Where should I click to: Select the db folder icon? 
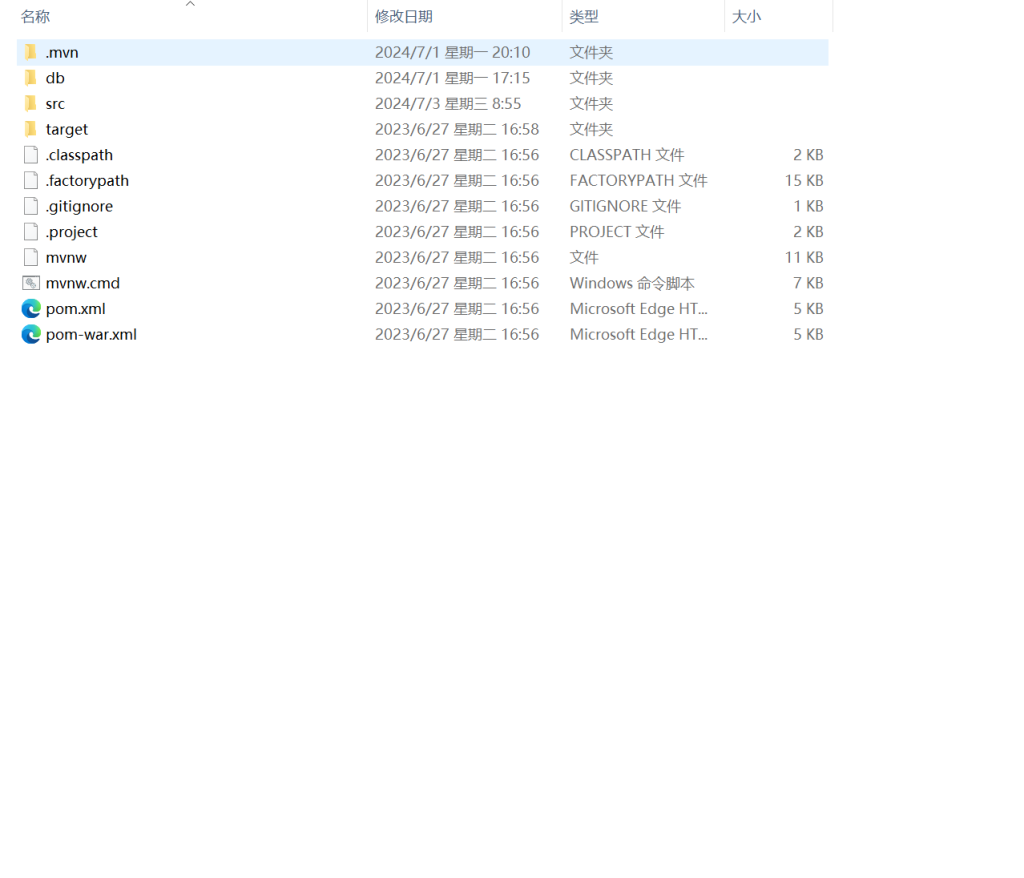point(31,78)
